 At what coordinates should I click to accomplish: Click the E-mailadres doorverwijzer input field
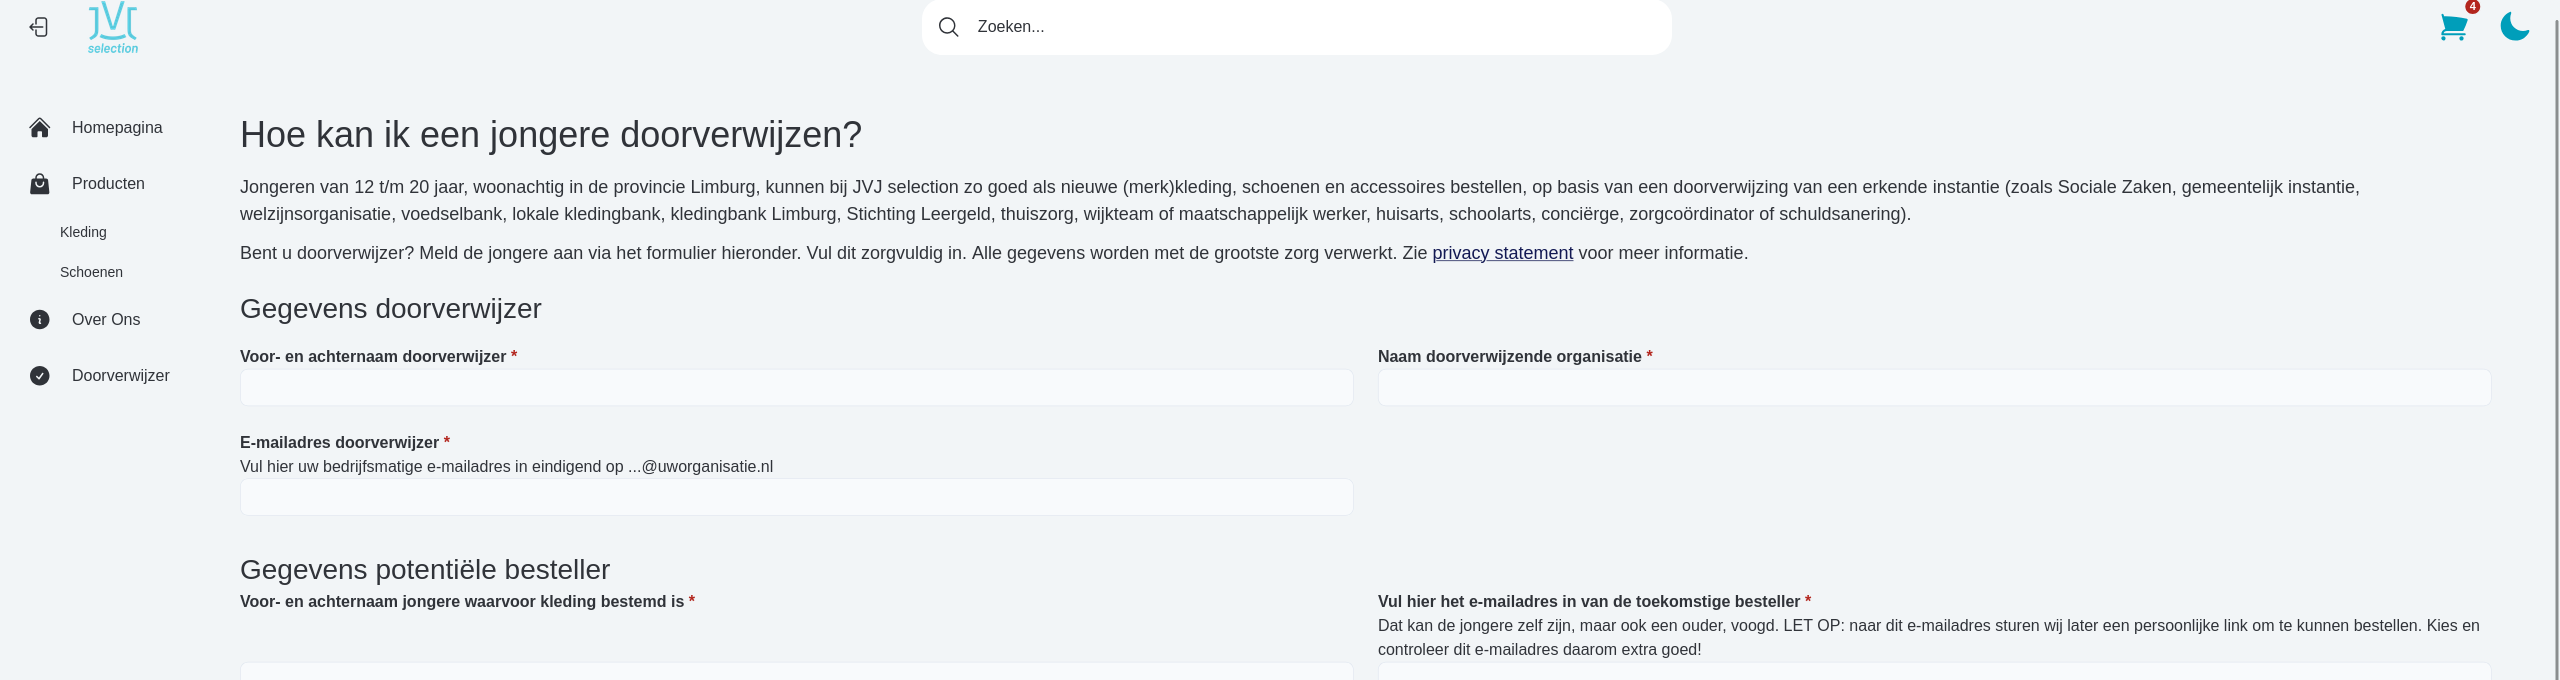[797, 497]
